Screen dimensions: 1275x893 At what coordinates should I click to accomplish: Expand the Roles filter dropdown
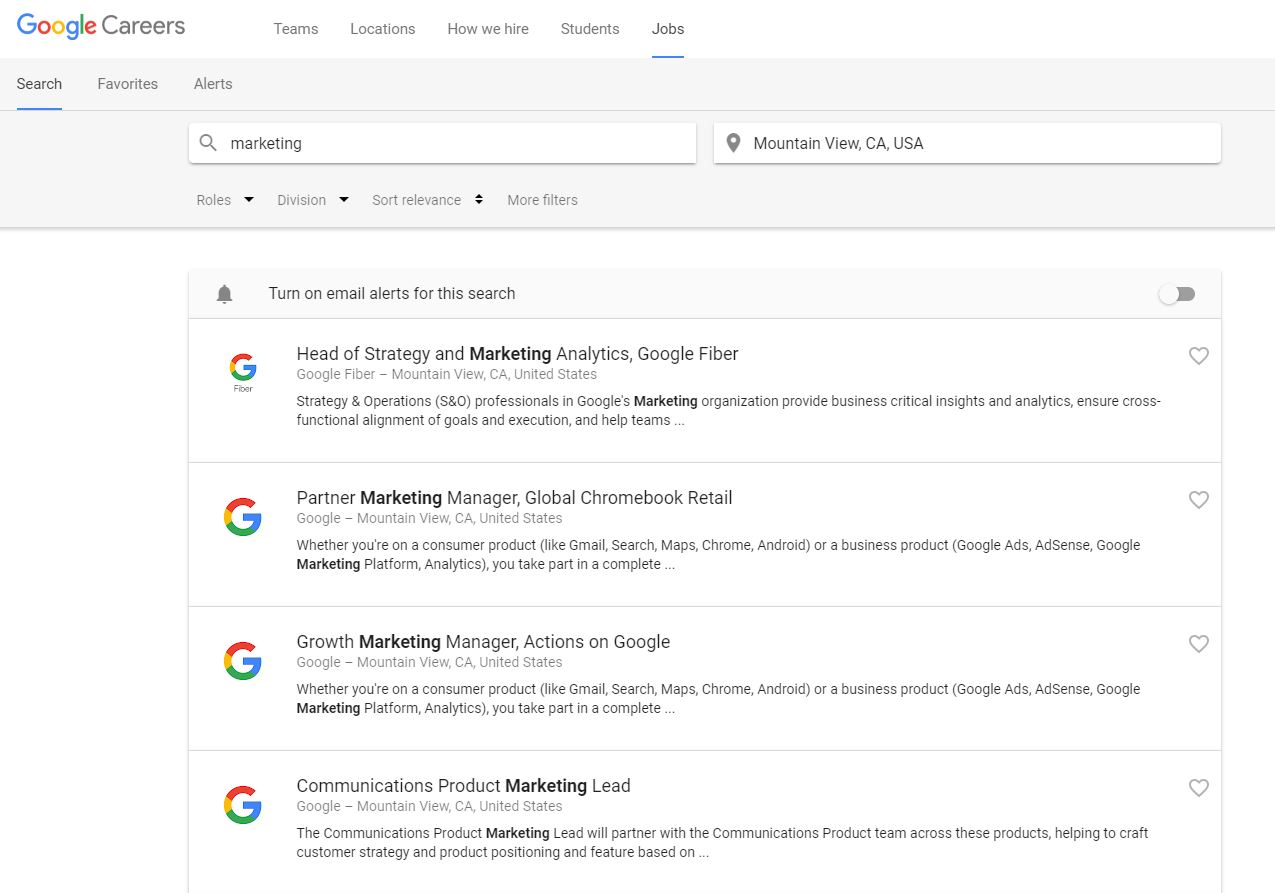click(225, 200)
